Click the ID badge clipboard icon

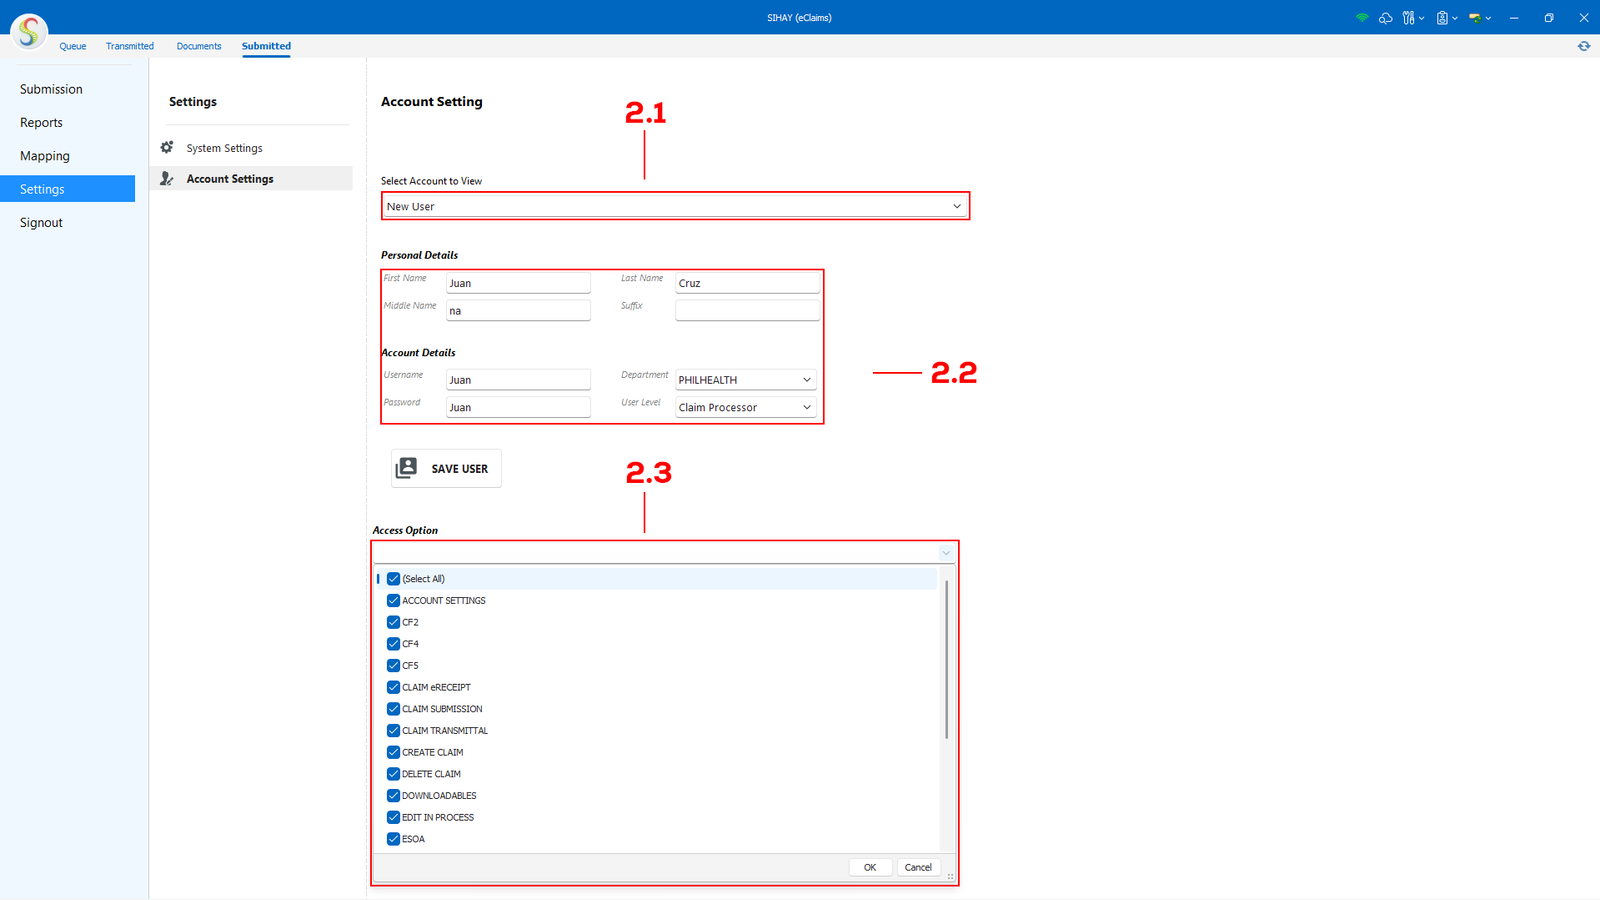[1442, 18]
